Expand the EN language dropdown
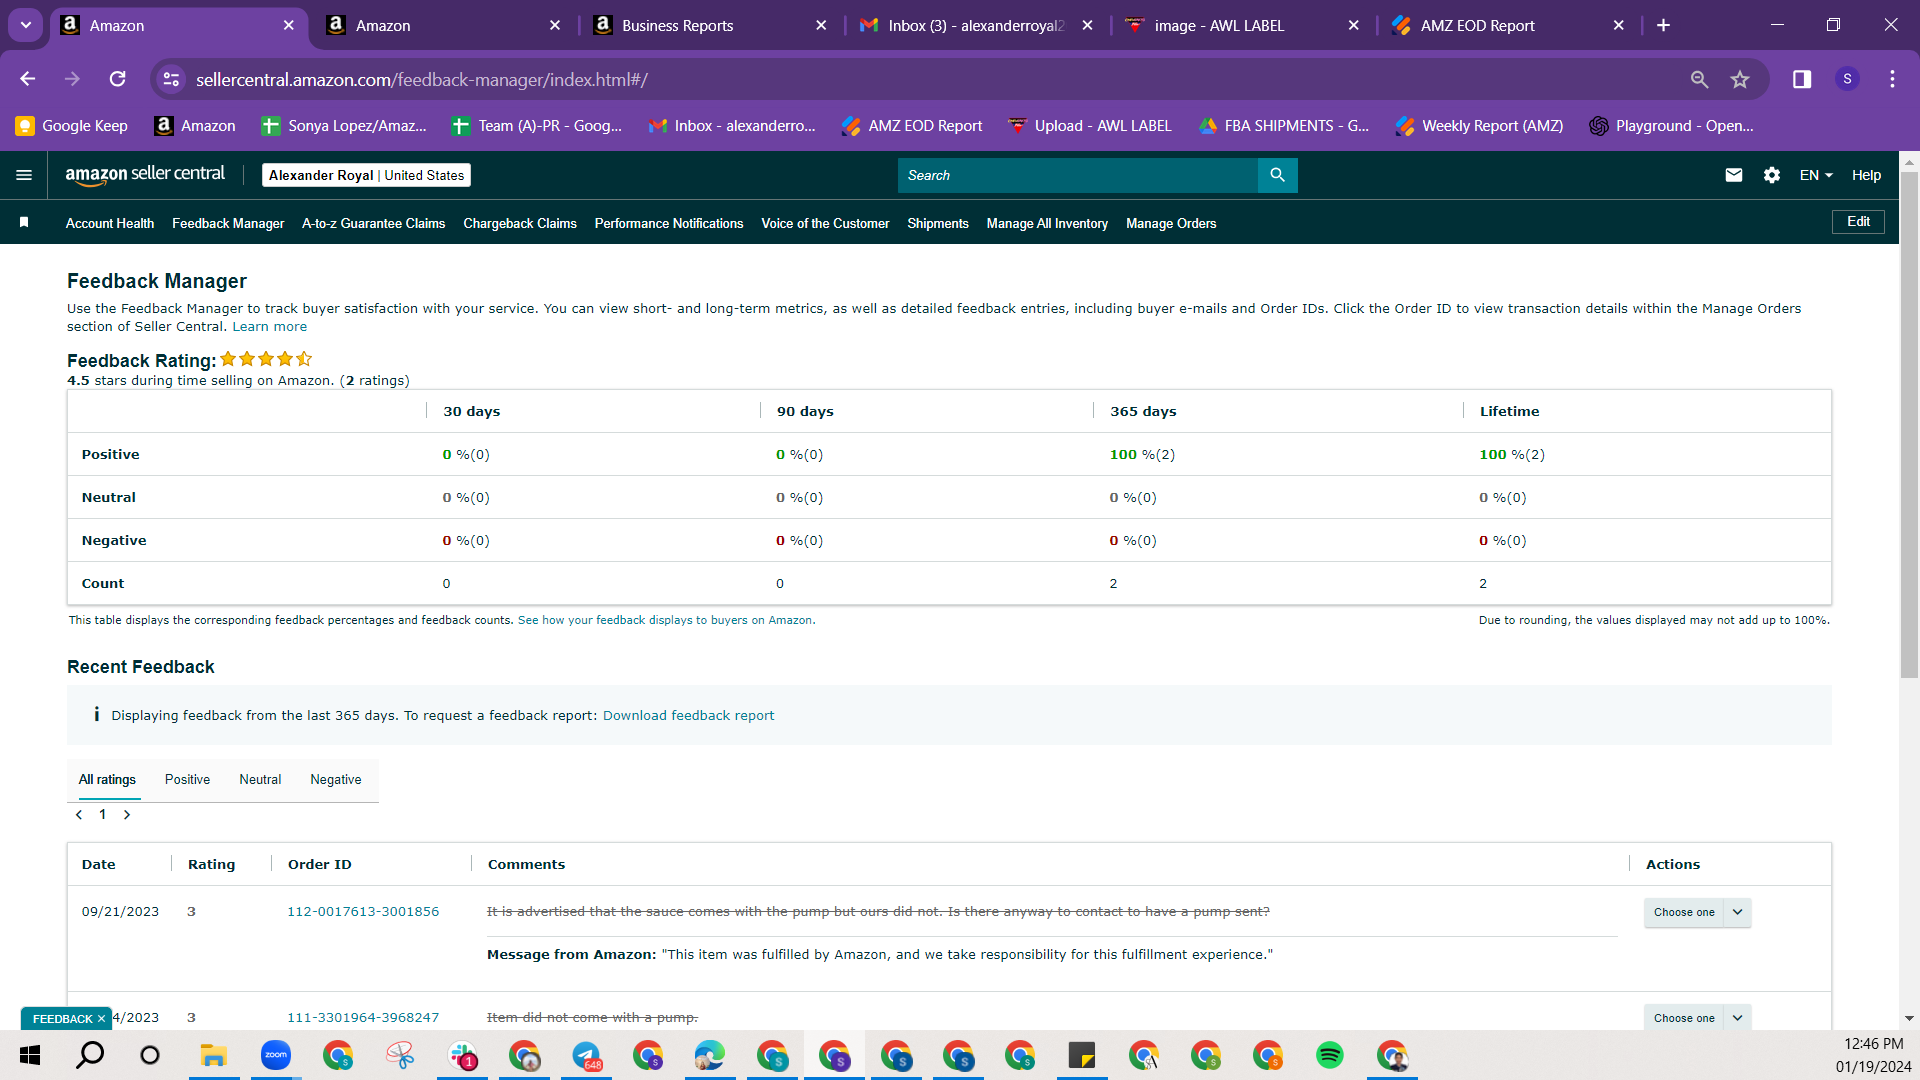Viewport: 1920px width, 1080px height. click(1816, 175)
